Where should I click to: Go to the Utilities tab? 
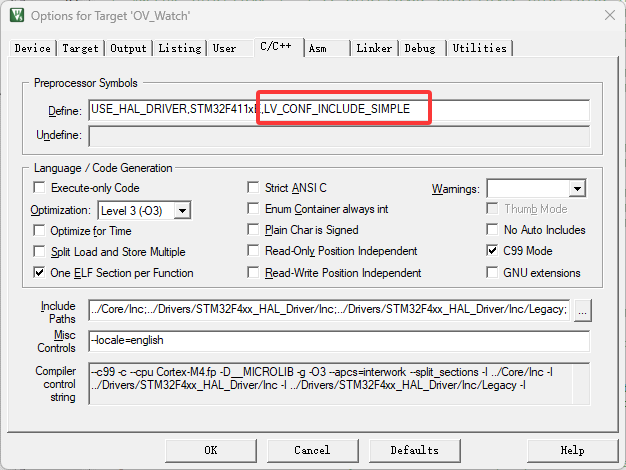[478, 48]
